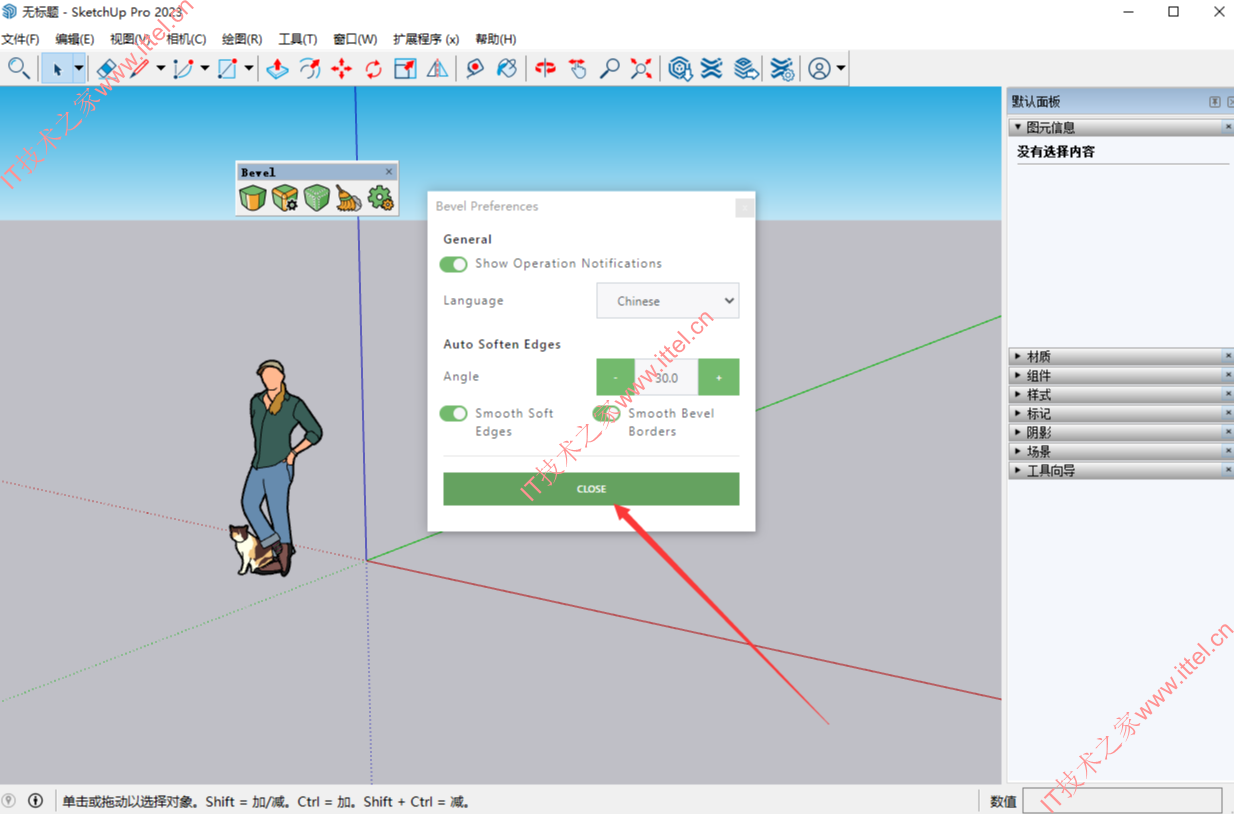Viewport: 1234px width, 814px height.
Task: Click the Zoom Extents tool
Action: [x=641, y=68]
